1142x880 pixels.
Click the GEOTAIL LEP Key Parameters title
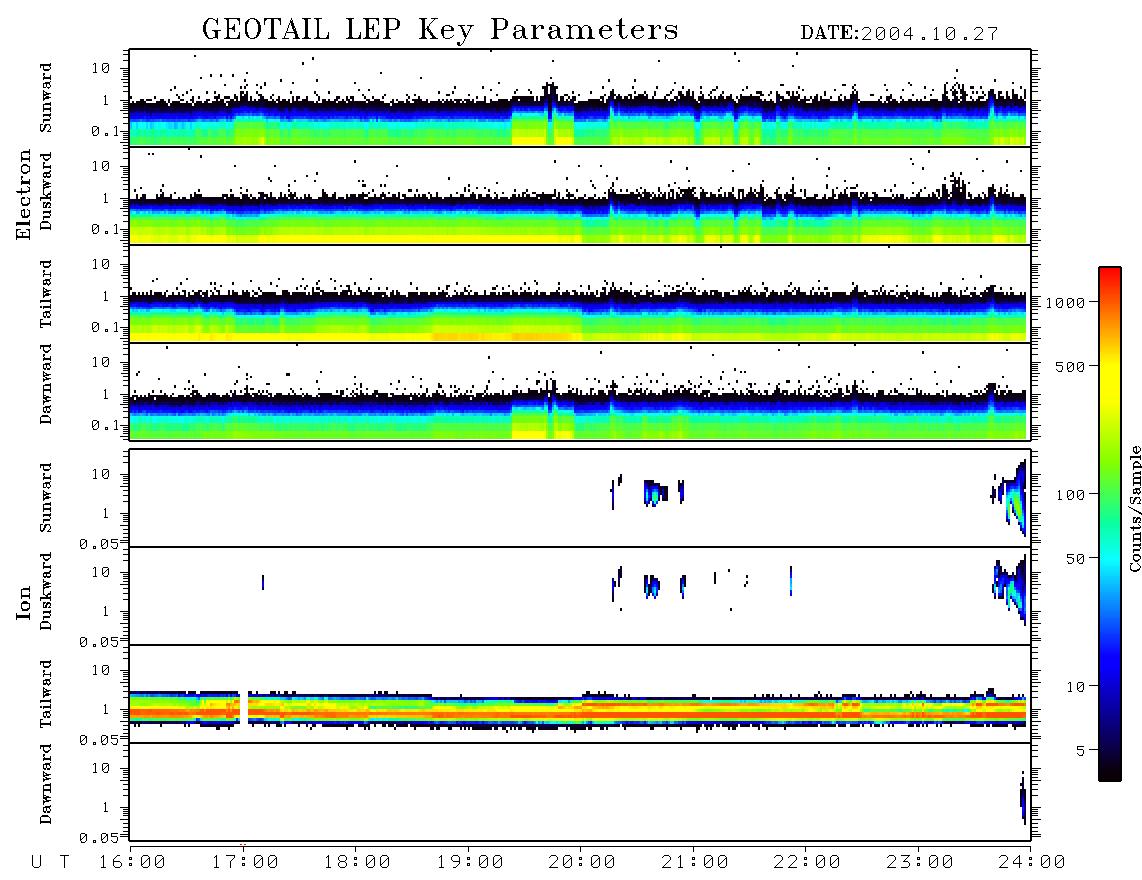point(440,29)
